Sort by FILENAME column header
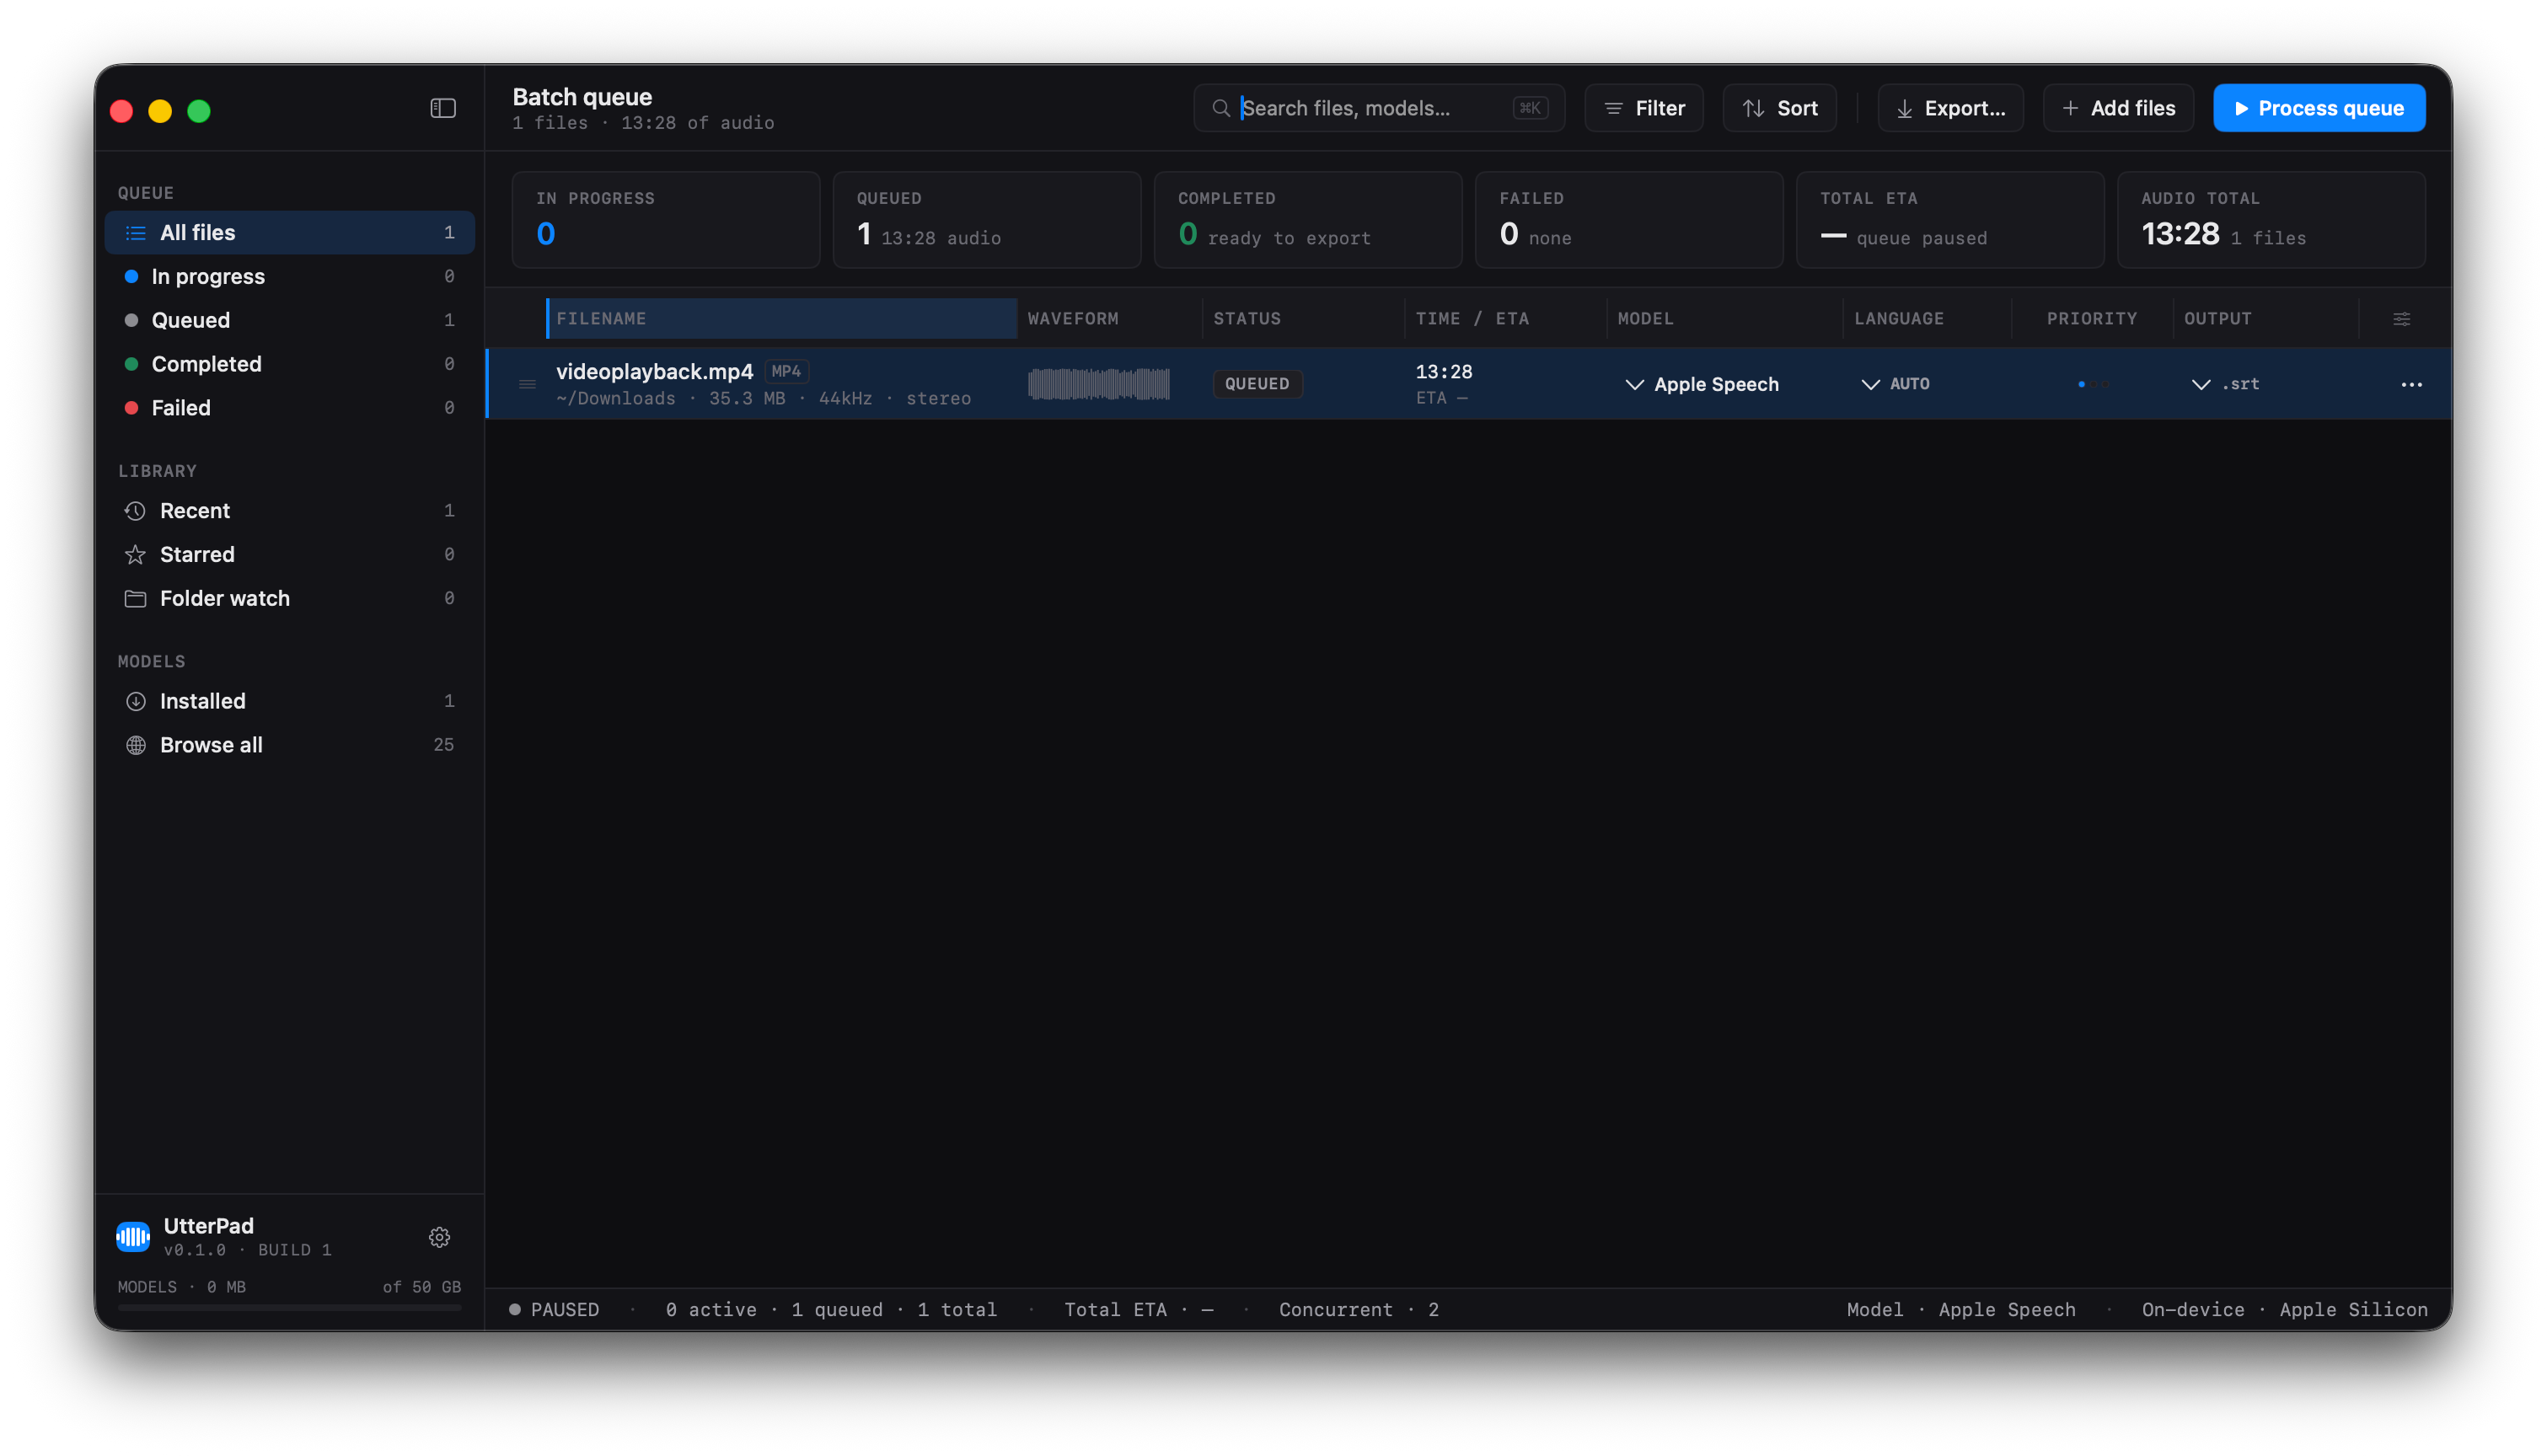Image resolution: width=2547 pixels, height=1456 pixels. coord(781,319)
